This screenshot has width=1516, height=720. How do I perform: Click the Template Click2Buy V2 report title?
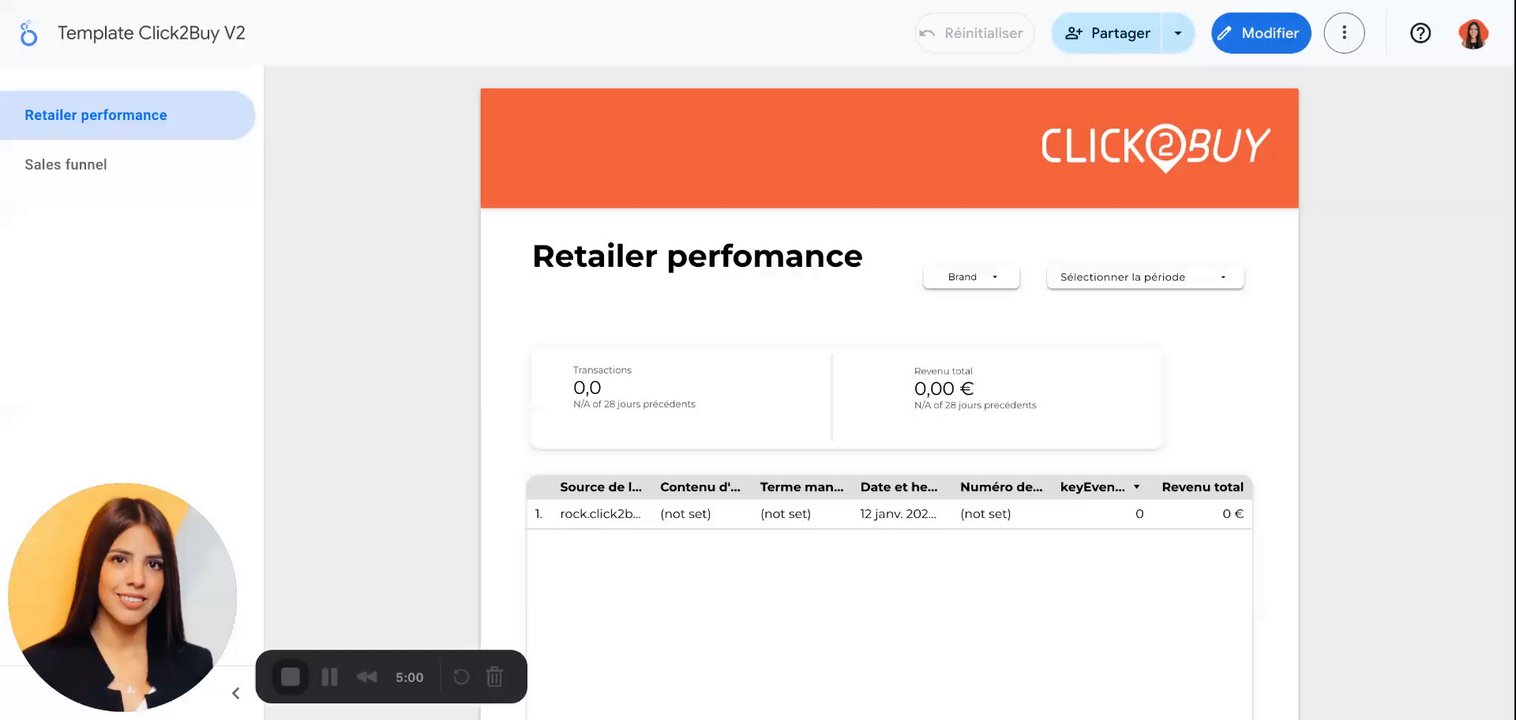coord(151,33)
